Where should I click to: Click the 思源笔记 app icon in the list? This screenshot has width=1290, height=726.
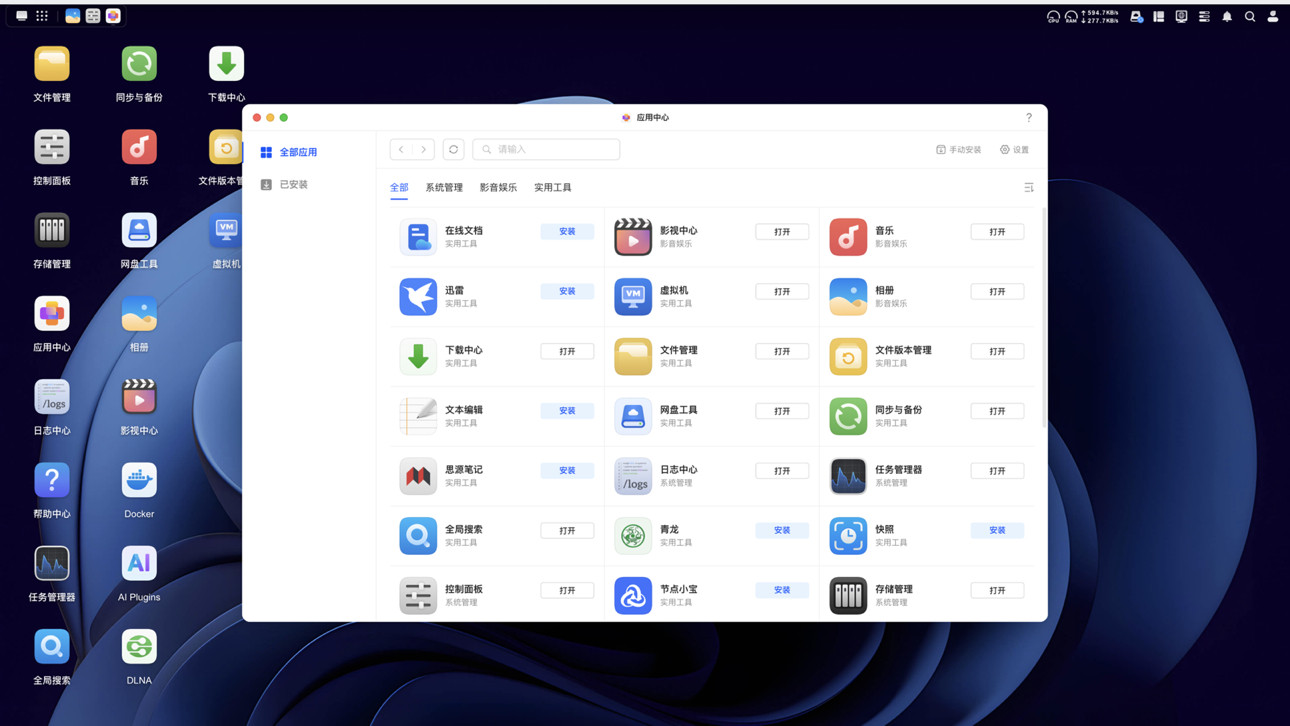click(418, 476)
